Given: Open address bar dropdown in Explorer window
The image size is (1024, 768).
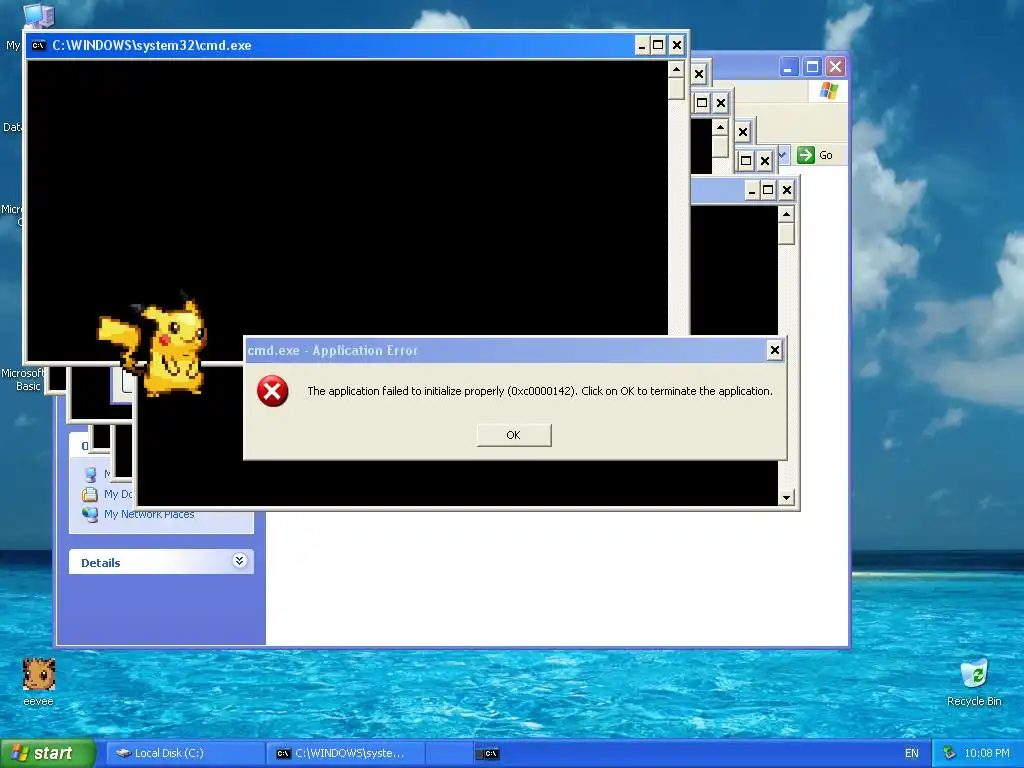Looking at the screenshot, I should click(783, 155).
